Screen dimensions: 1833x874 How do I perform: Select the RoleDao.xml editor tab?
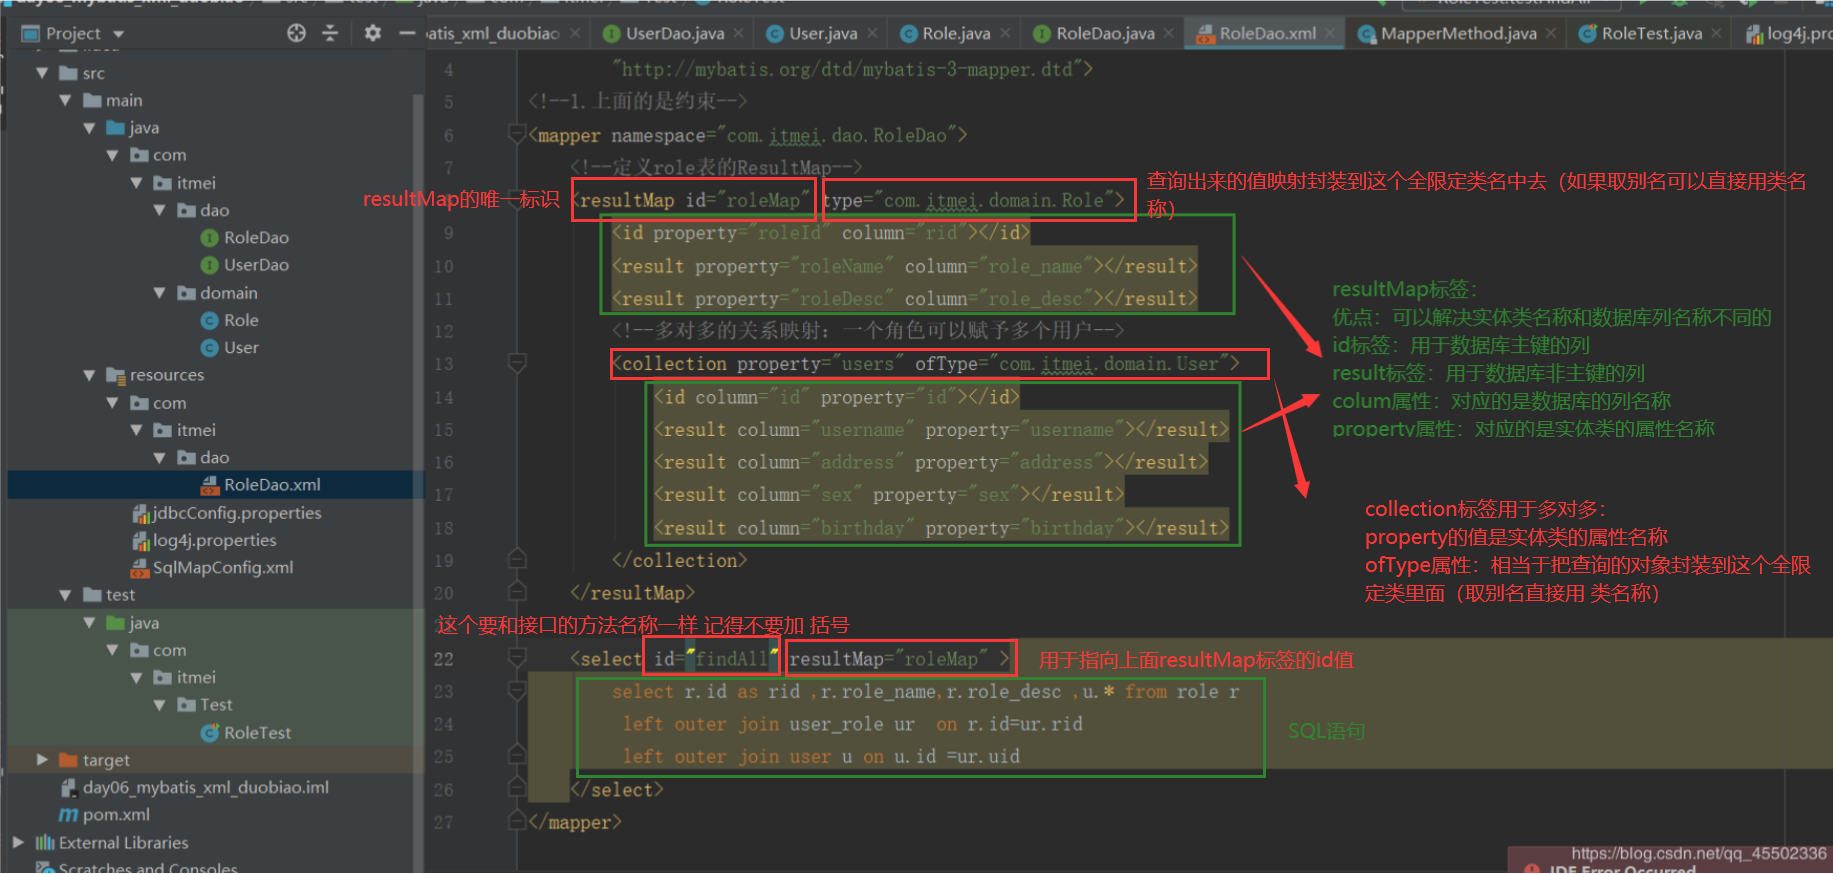(1266, 33)
